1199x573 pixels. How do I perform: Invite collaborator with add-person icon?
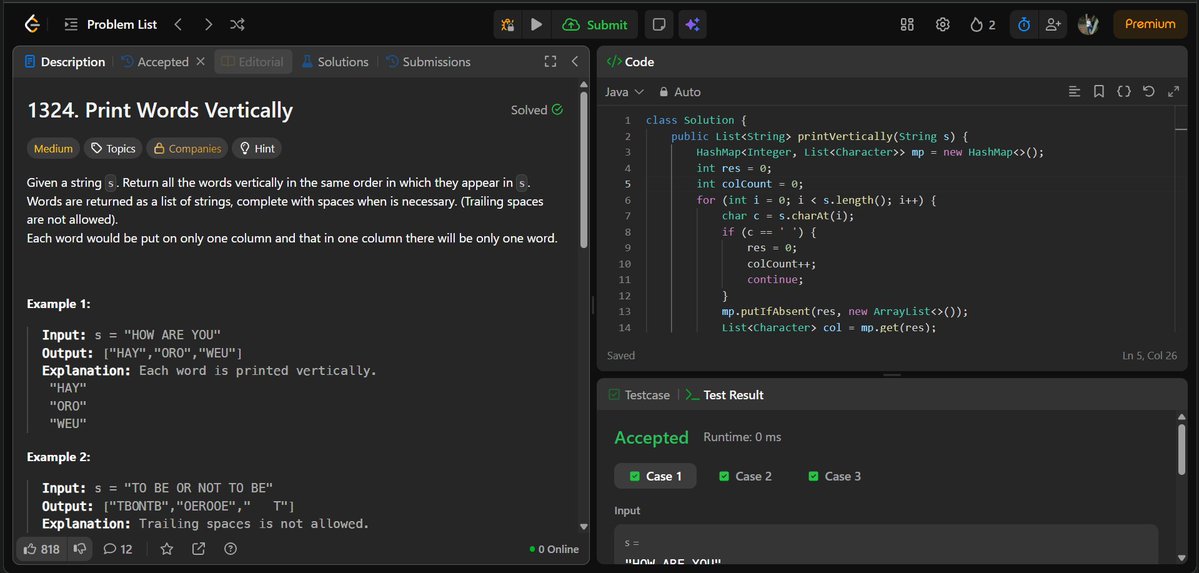point(1053,24)
